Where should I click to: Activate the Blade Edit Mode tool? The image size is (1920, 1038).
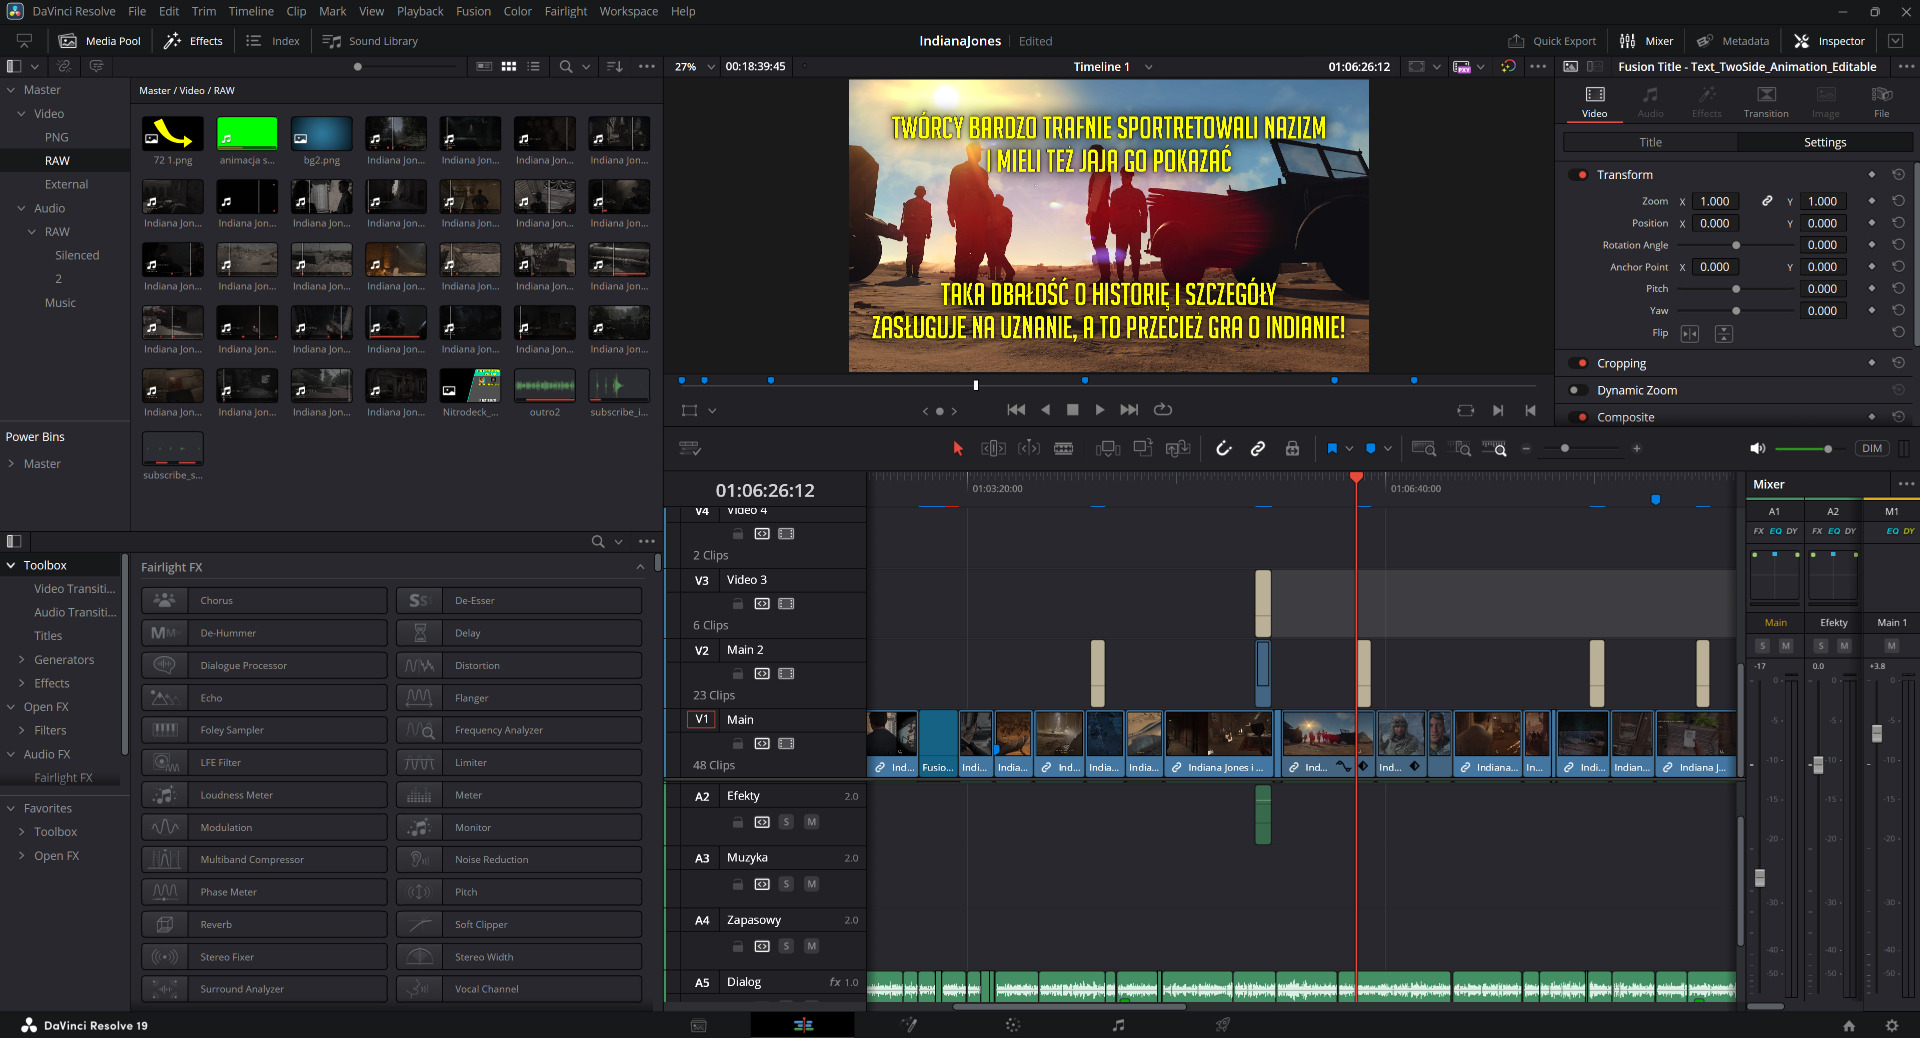[x=1063, y=449]
